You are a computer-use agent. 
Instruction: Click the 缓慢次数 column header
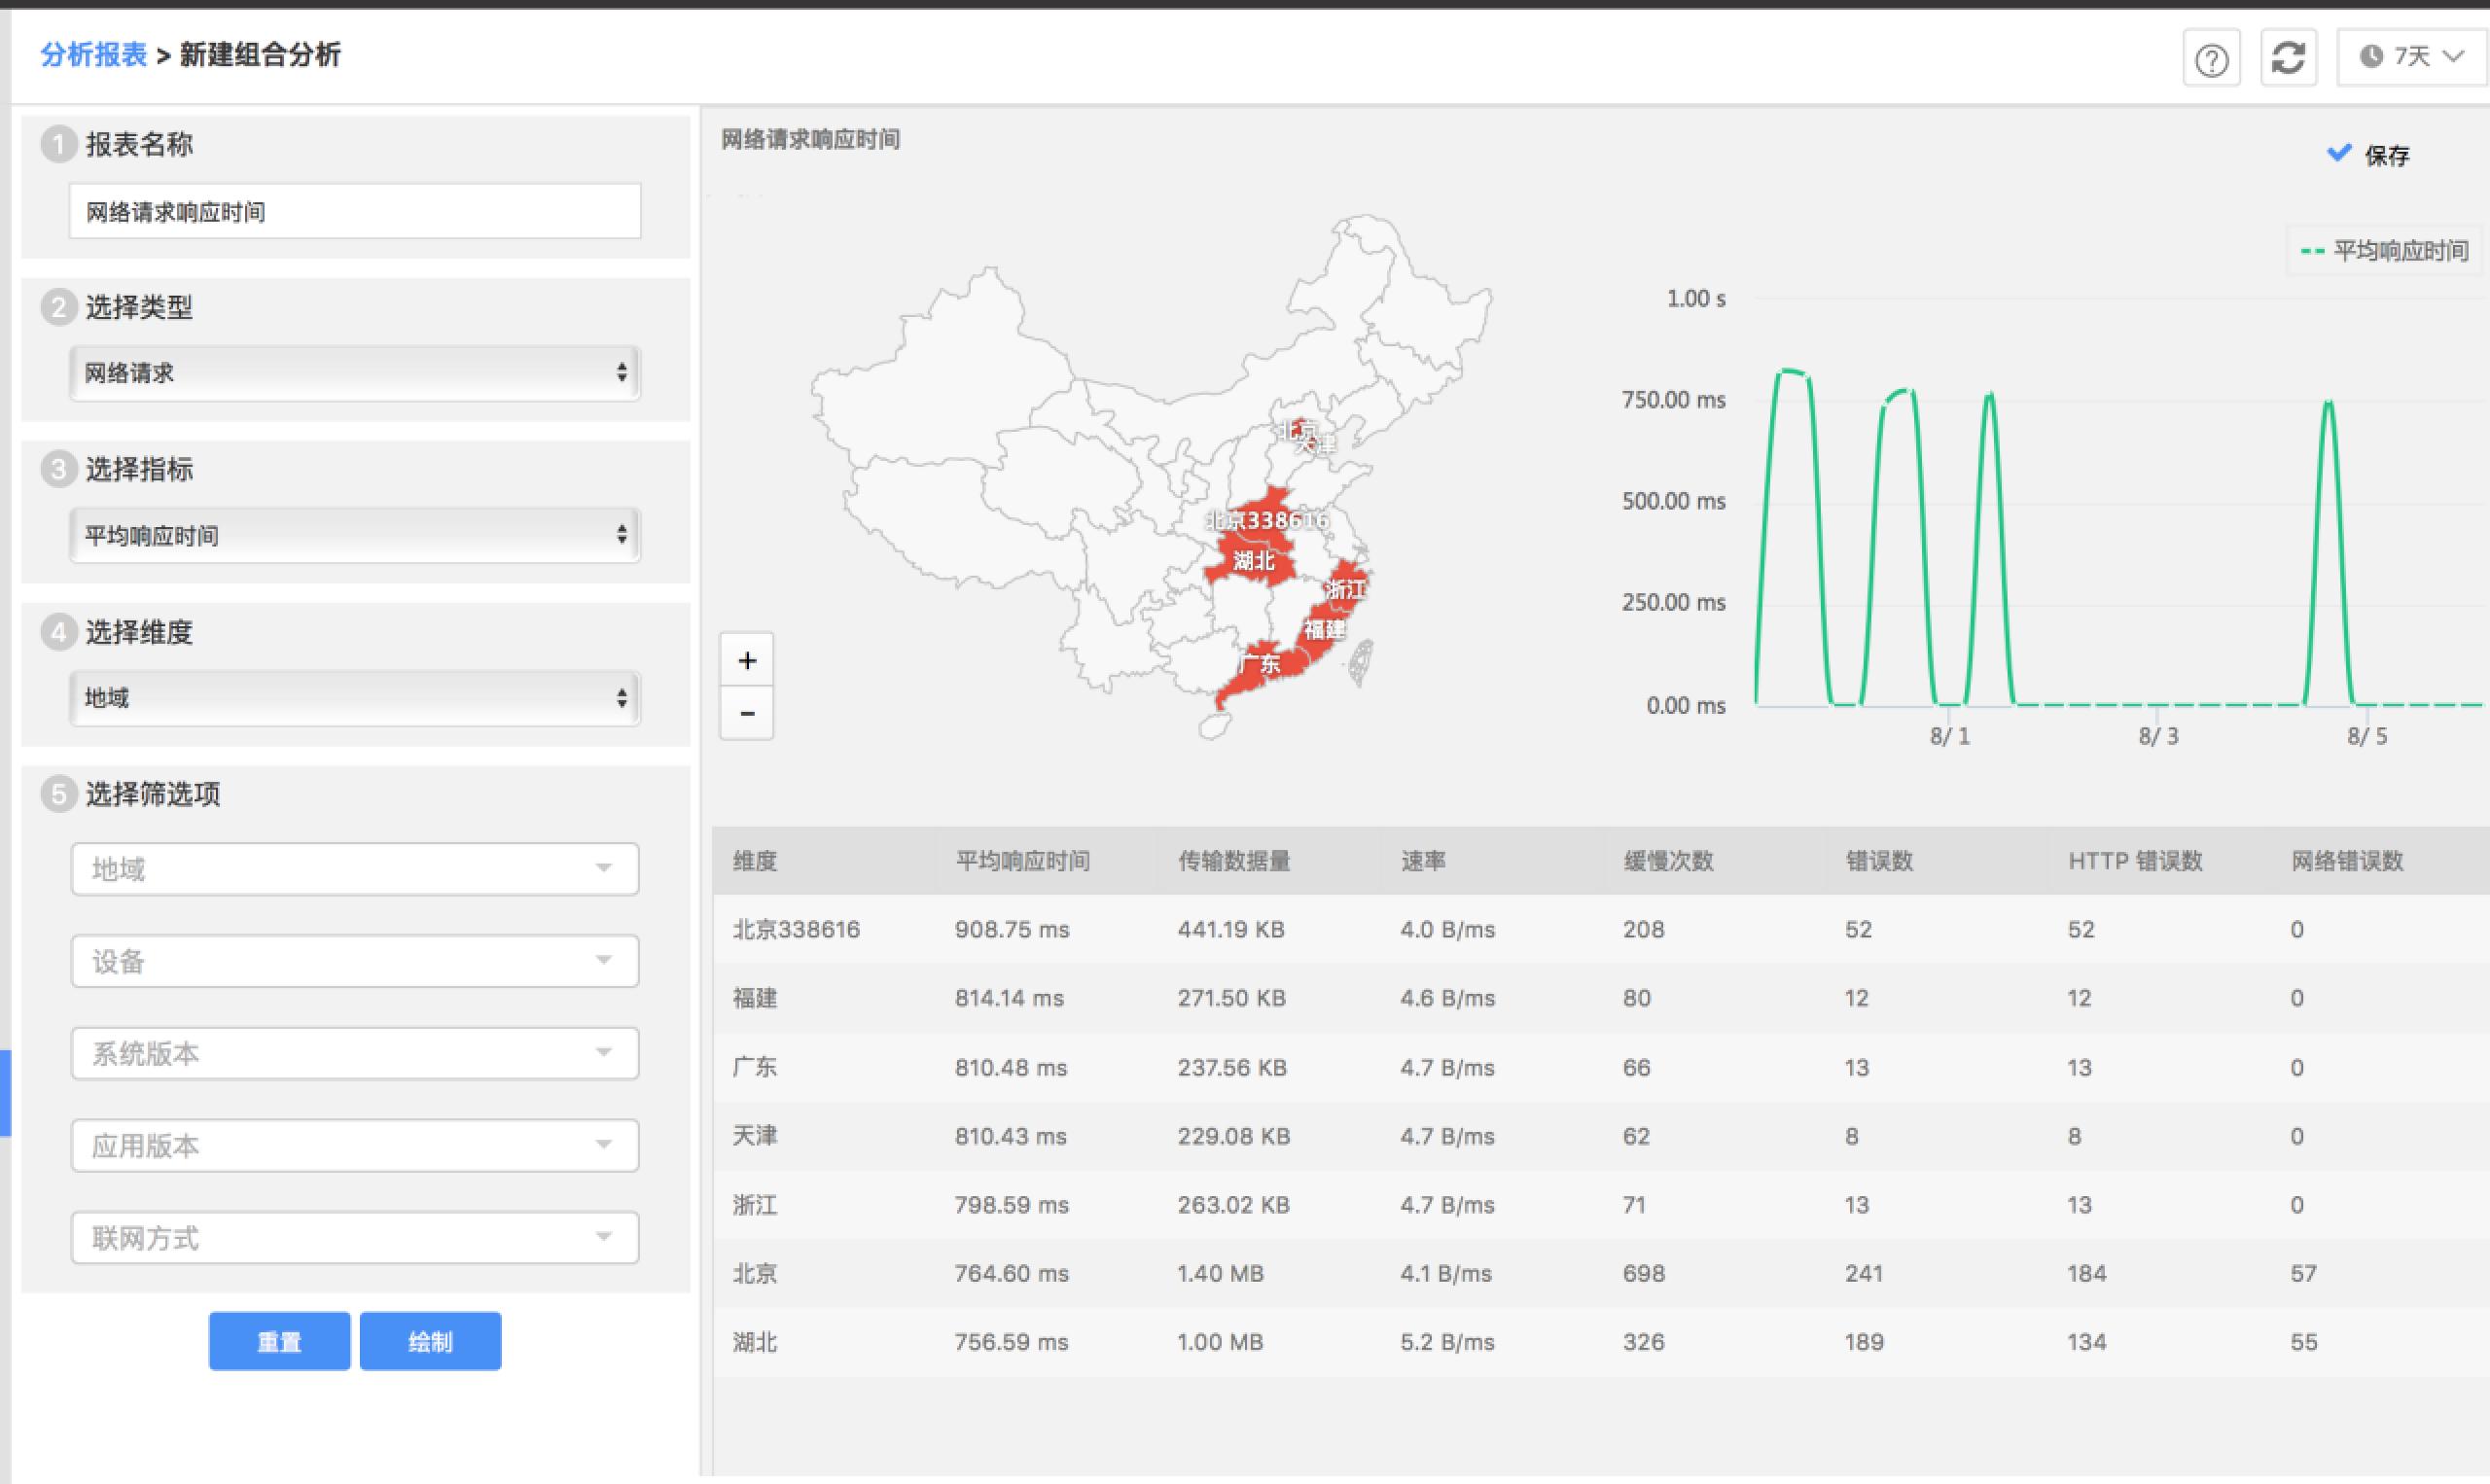point(1668,861)
